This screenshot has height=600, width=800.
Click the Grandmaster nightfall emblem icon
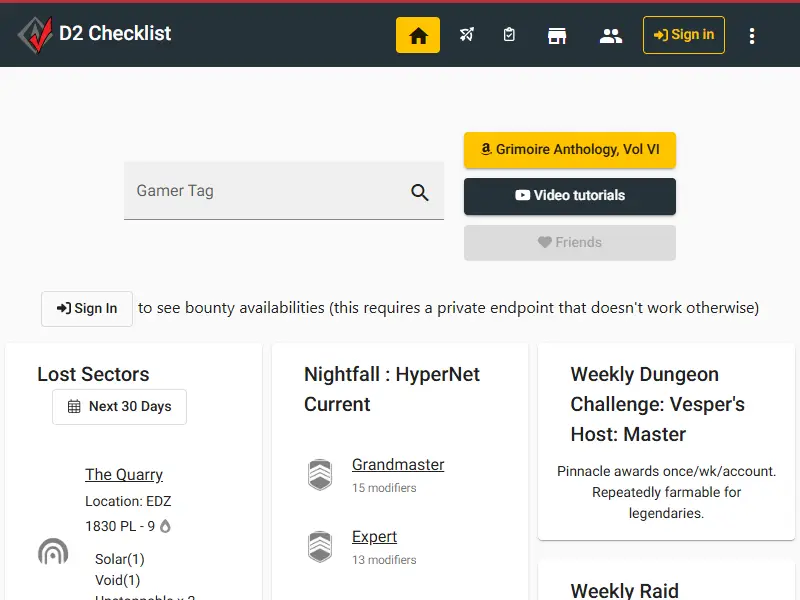coord(320,474)
